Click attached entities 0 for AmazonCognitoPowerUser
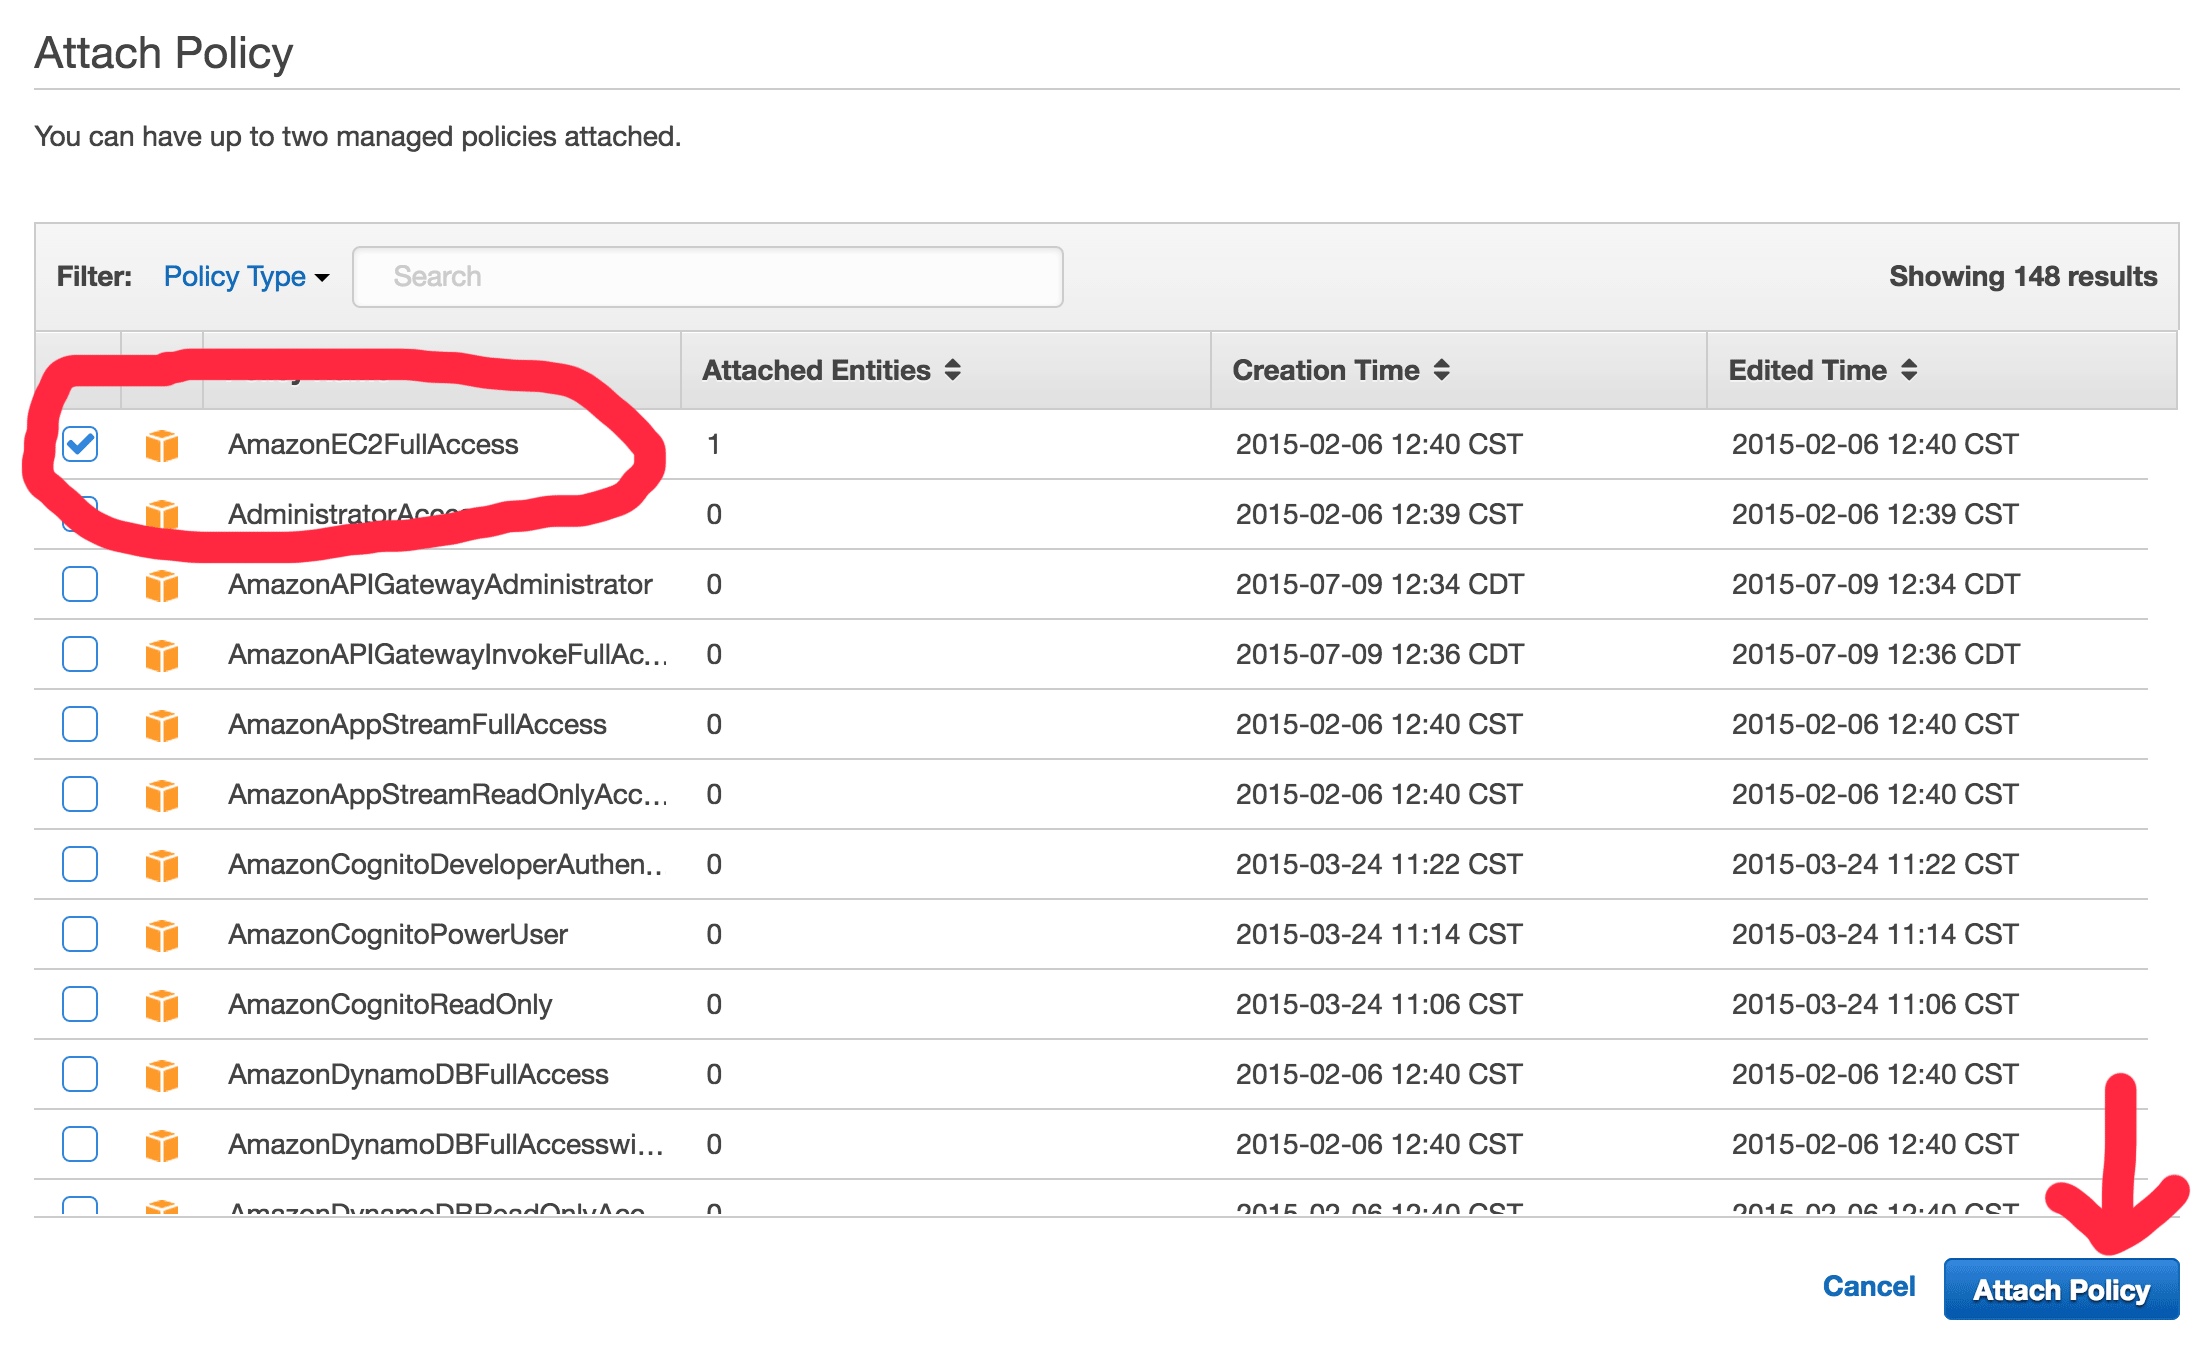Viewport: 2210px width, 1348px height. coord(714,935)
